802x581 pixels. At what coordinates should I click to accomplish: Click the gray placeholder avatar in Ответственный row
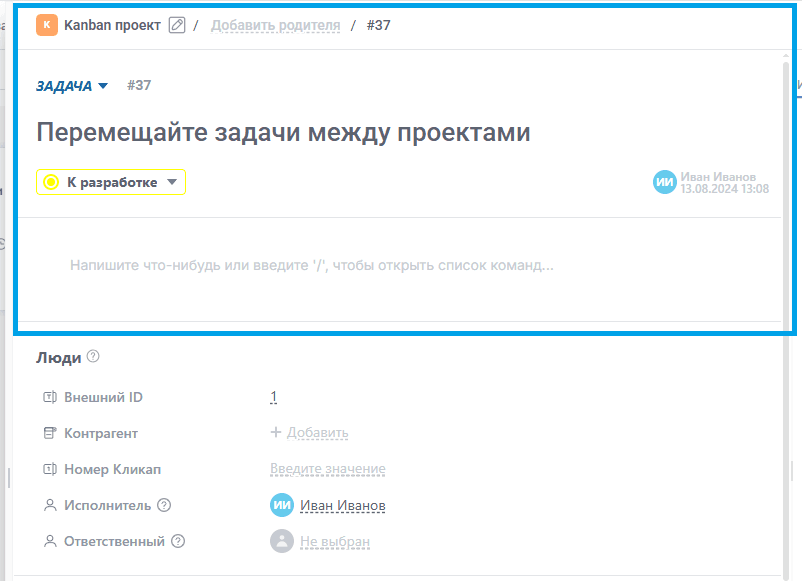click(x=282, y=541)
